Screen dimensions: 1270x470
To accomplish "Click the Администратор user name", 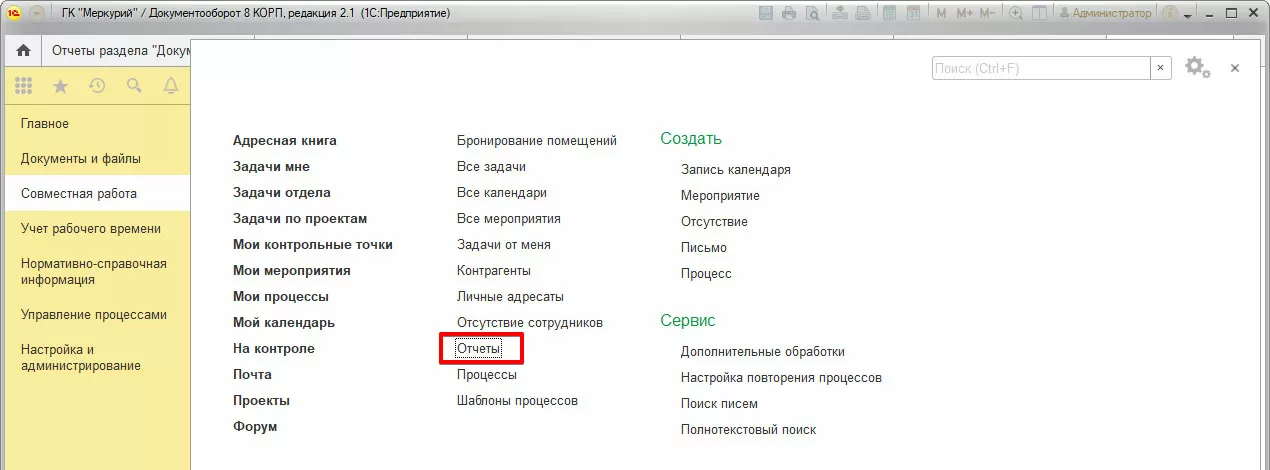I will (1112, 13).
